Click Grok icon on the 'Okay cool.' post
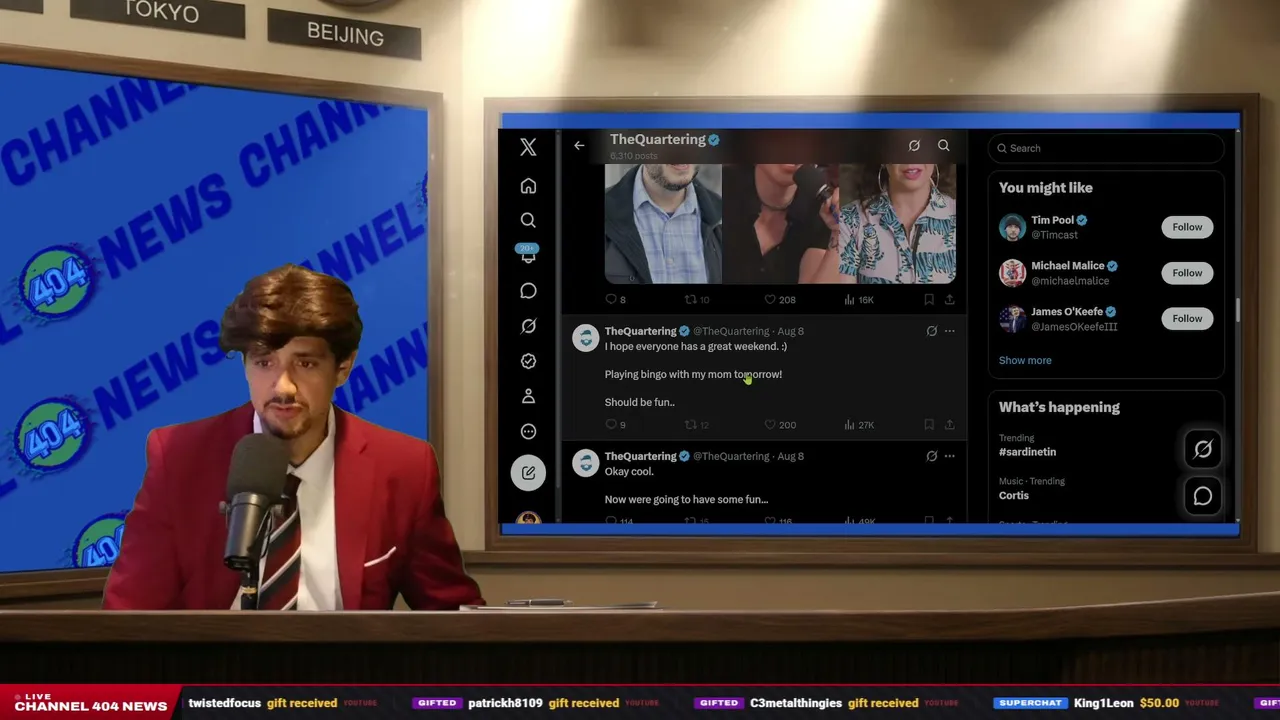The height and width of the screenshot is (720, 1280). 931,456
